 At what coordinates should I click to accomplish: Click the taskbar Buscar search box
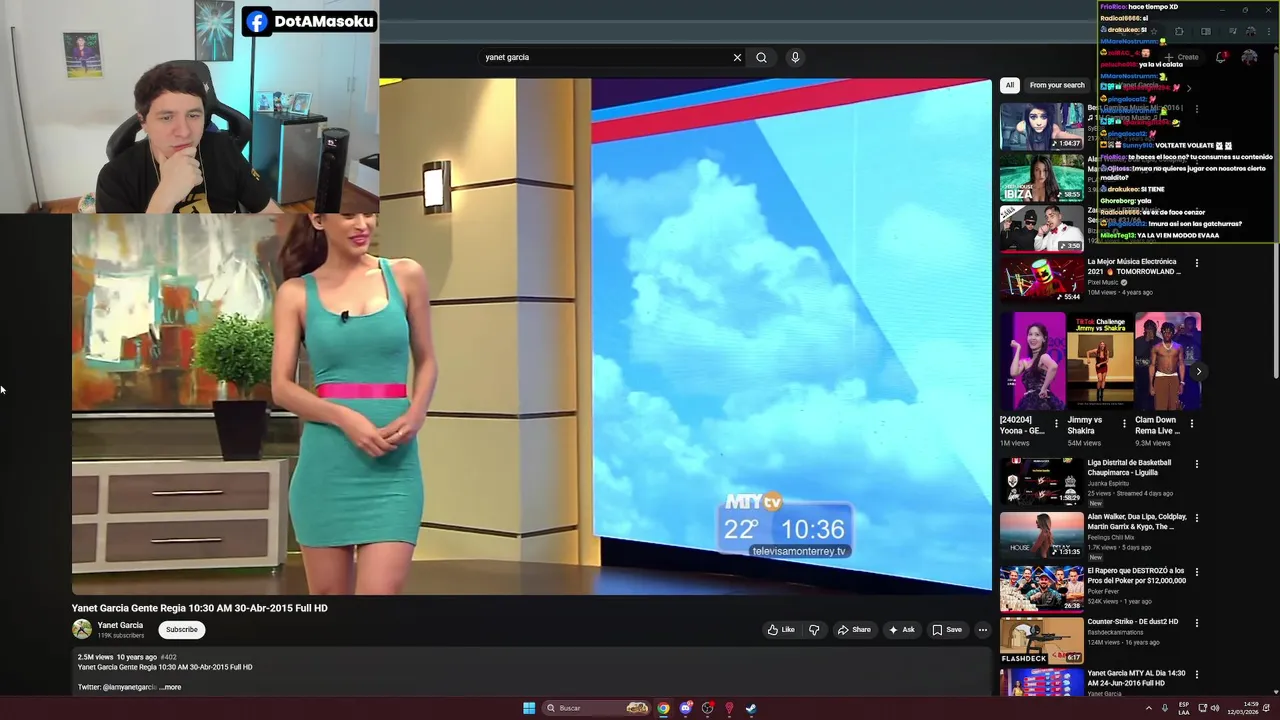pos(597,708)
